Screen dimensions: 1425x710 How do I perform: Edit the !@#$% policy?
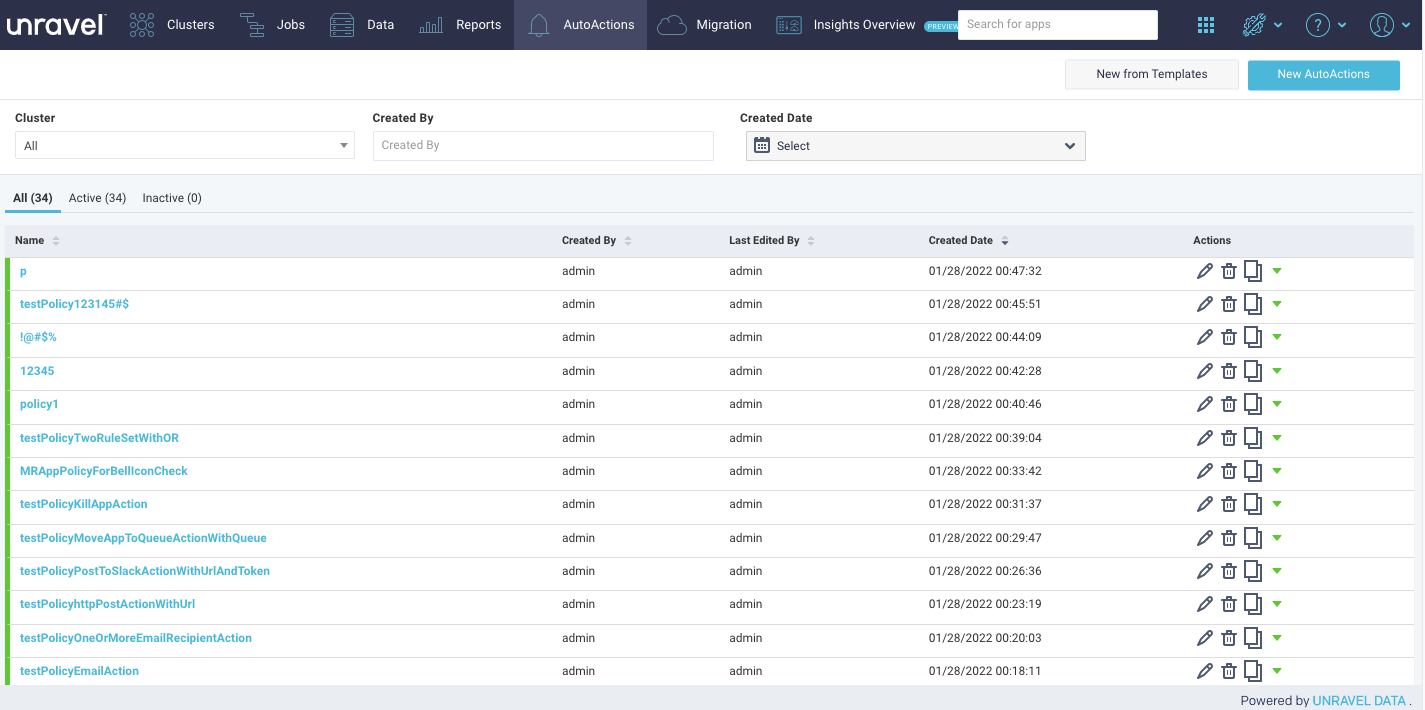point(1205,338)
